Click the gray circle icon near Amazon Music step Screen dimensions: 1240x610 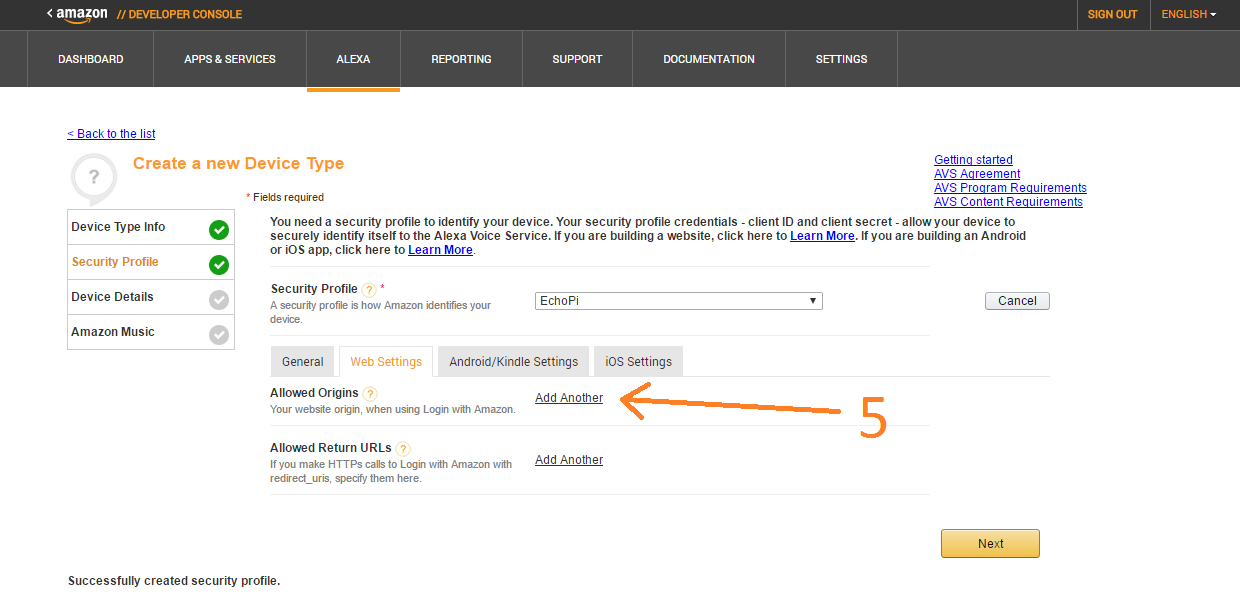(219, 332)
